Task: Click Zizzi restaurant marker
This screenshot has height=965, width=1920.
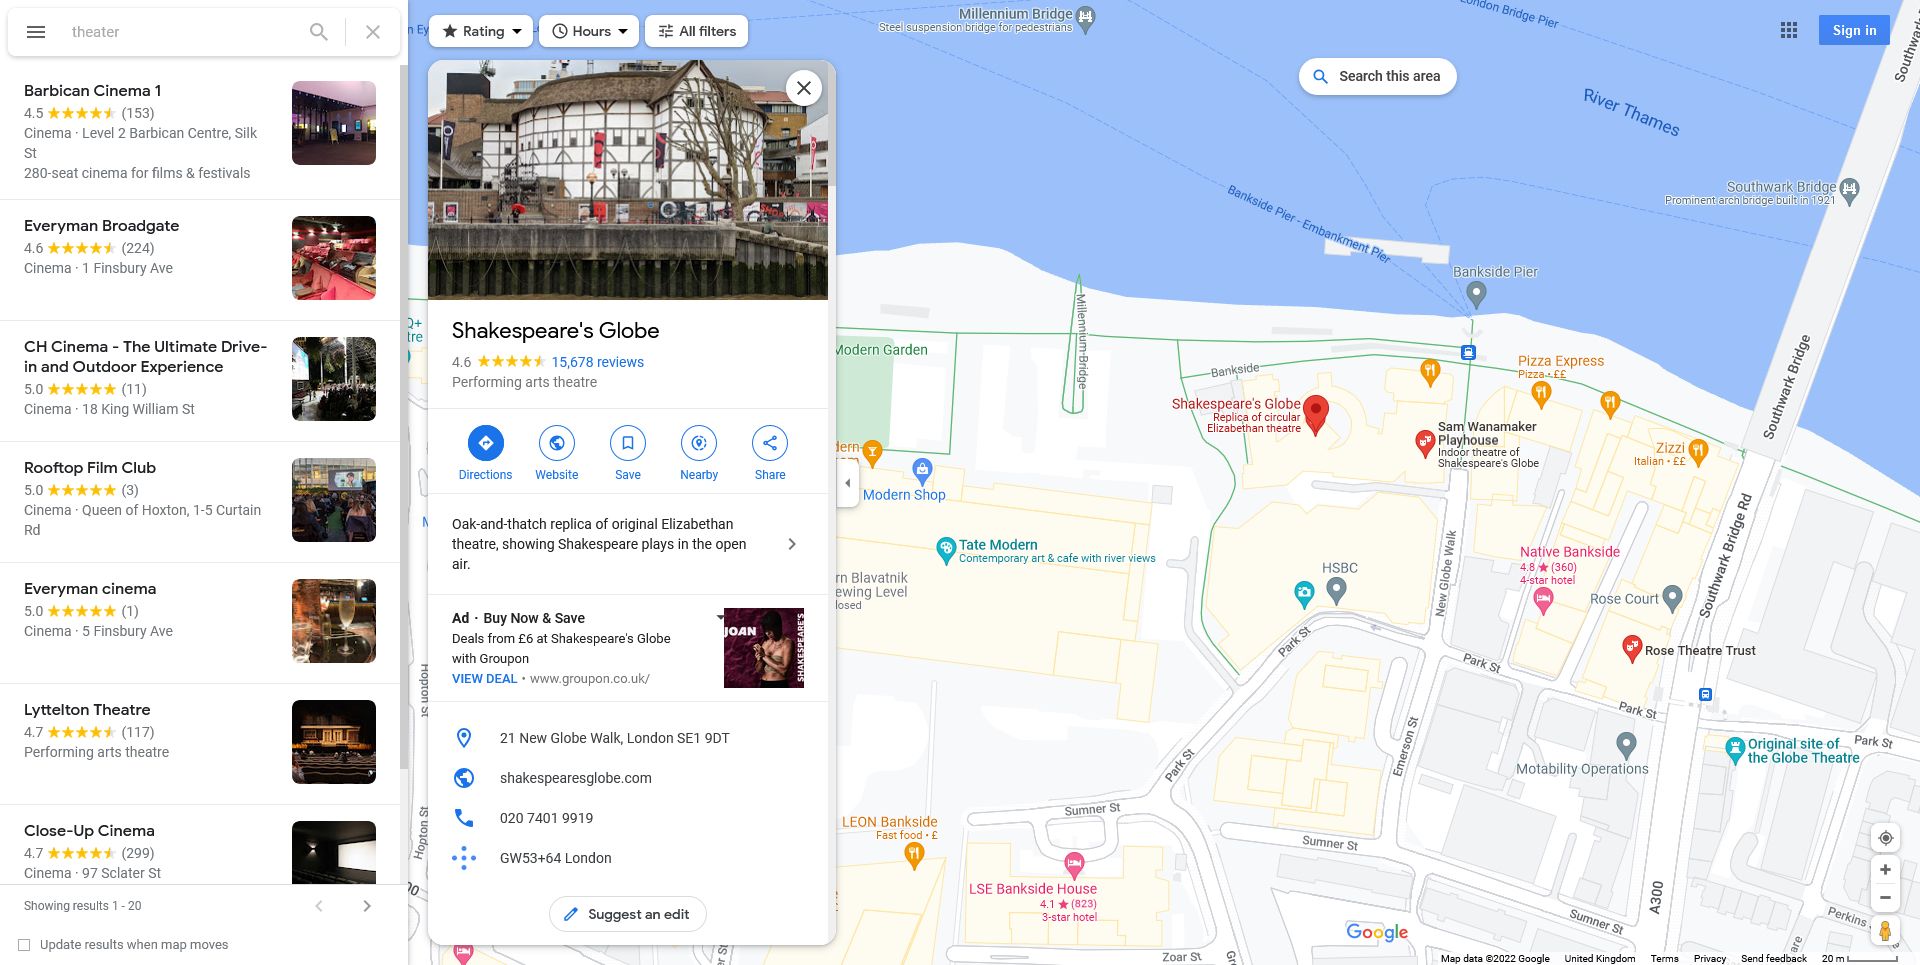Action: pos(1698,452)
